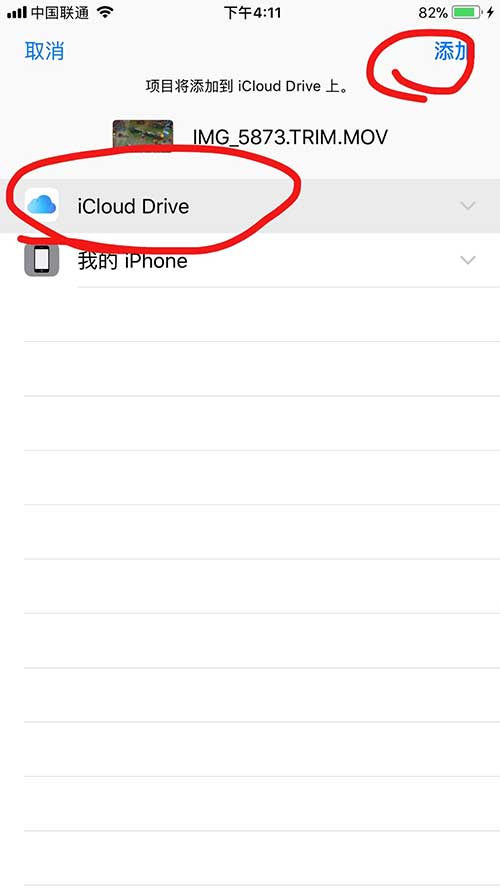The width and height of the screenshot is (500, 889).
Task: Select the 我的 iPhone location row
Action: pyautogui.click(x=250, y=260)
